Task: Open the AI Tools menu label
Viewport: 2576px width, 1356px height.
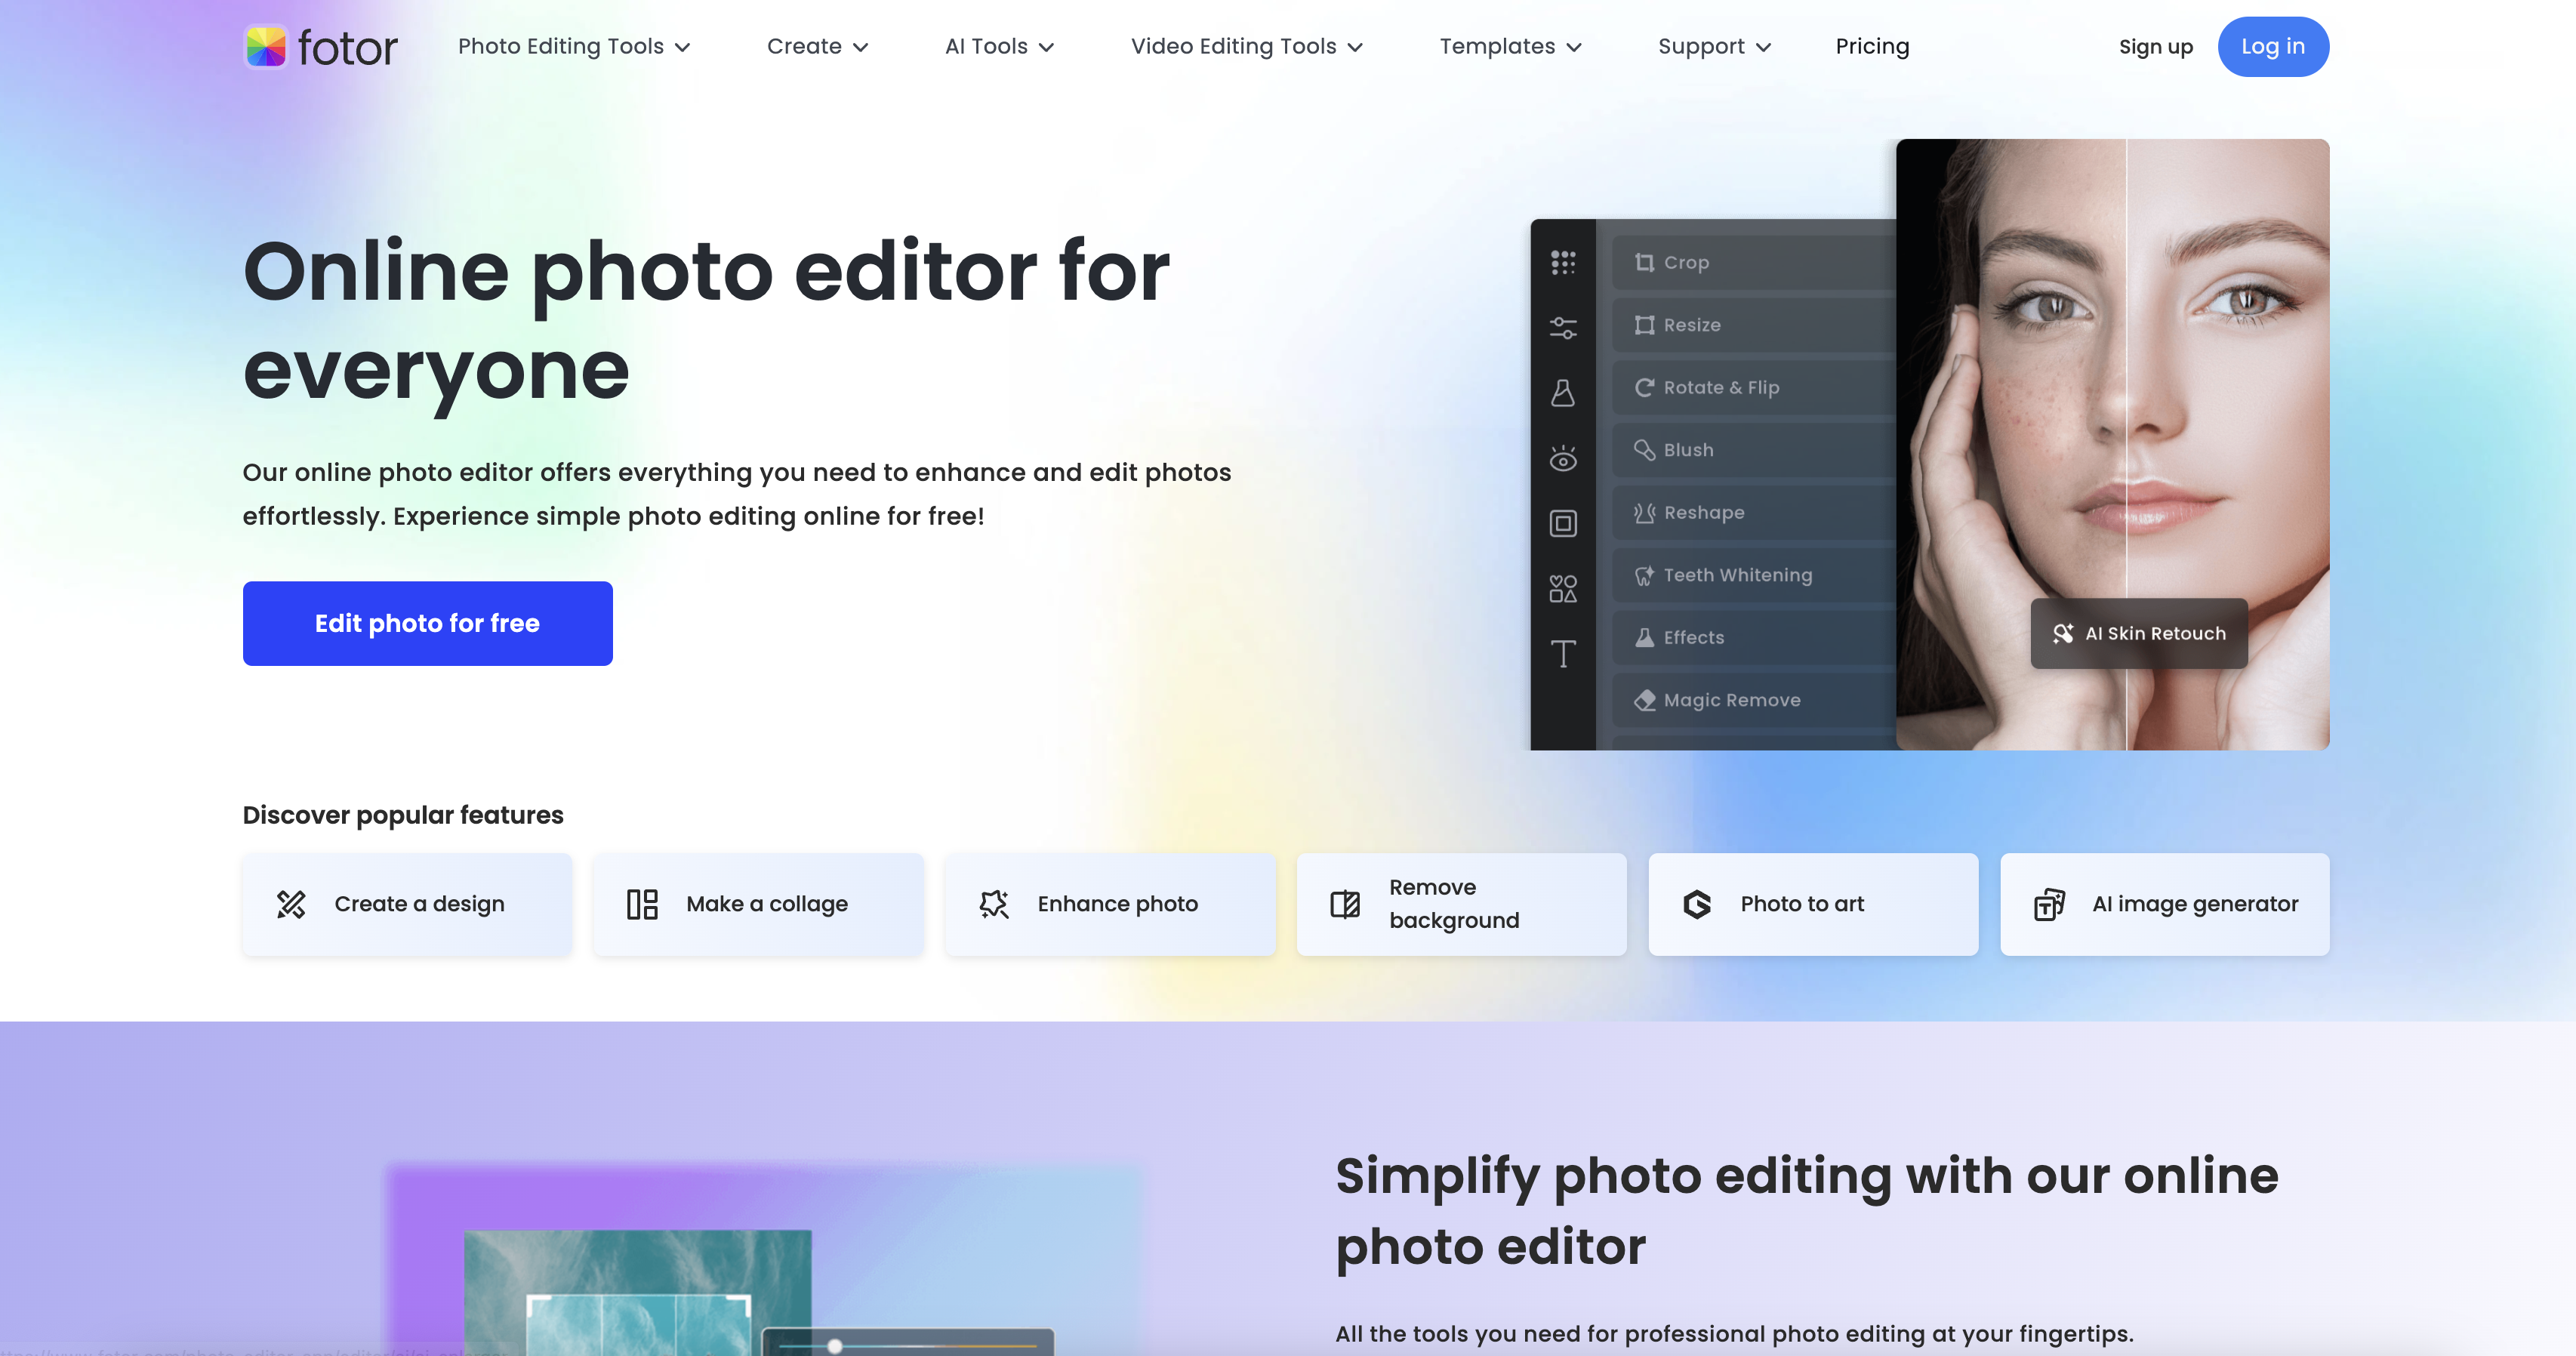Action: point(986,46)
